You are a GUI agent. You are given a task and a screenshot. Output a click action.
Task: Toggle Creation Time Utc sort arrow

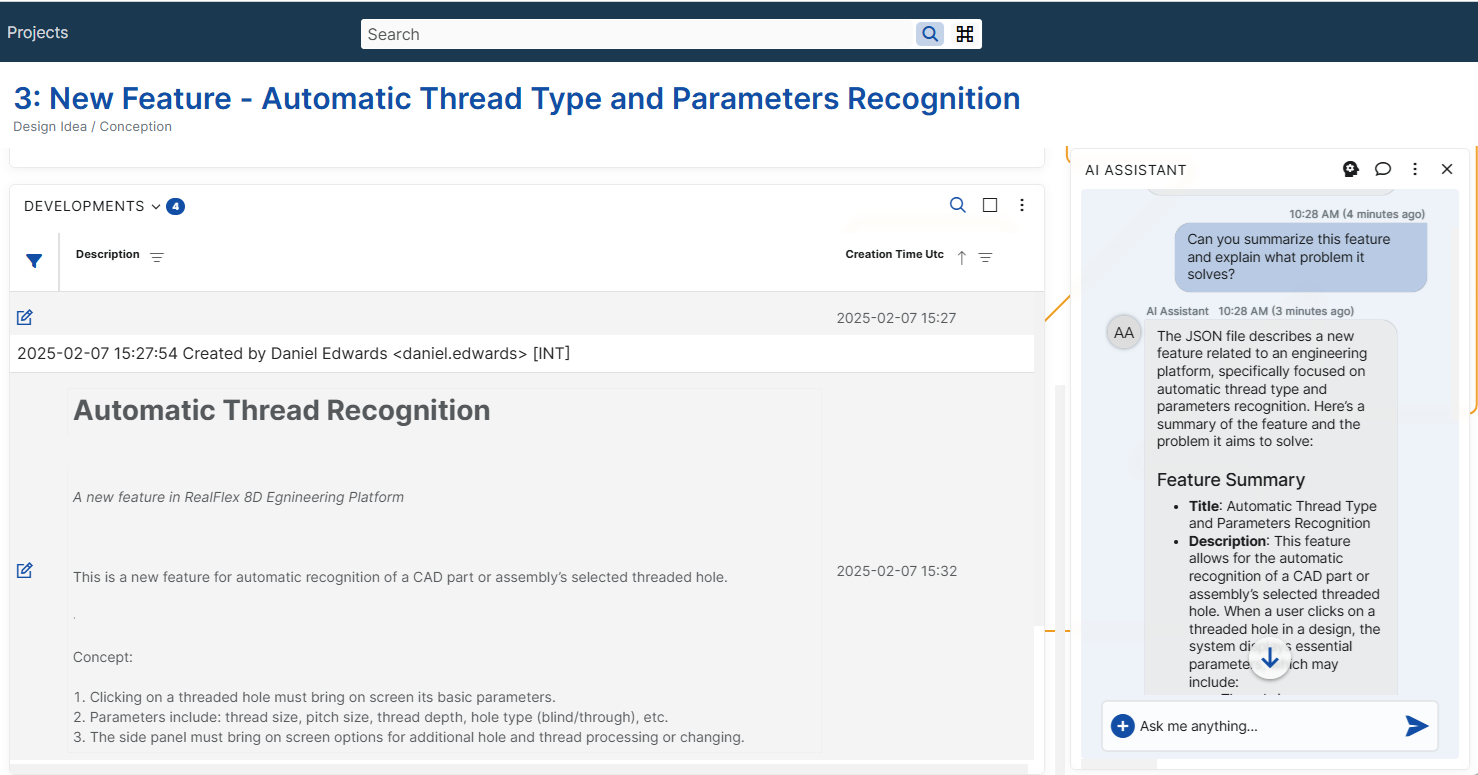click(962, 258)
